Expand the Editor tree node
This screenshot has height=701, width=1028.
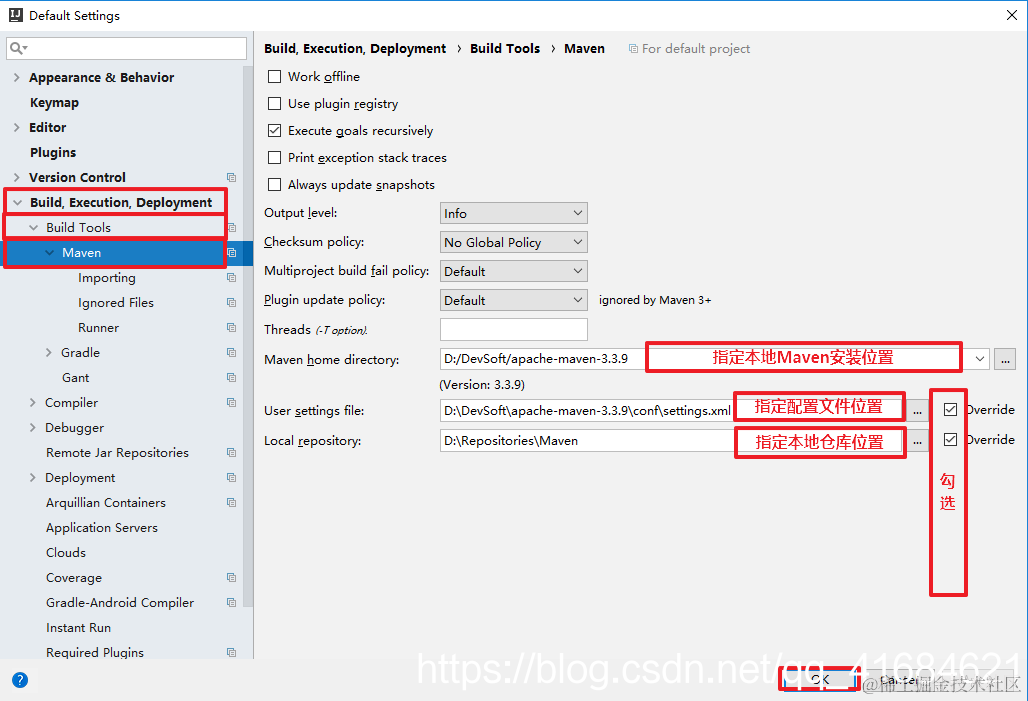pos(16,127)
